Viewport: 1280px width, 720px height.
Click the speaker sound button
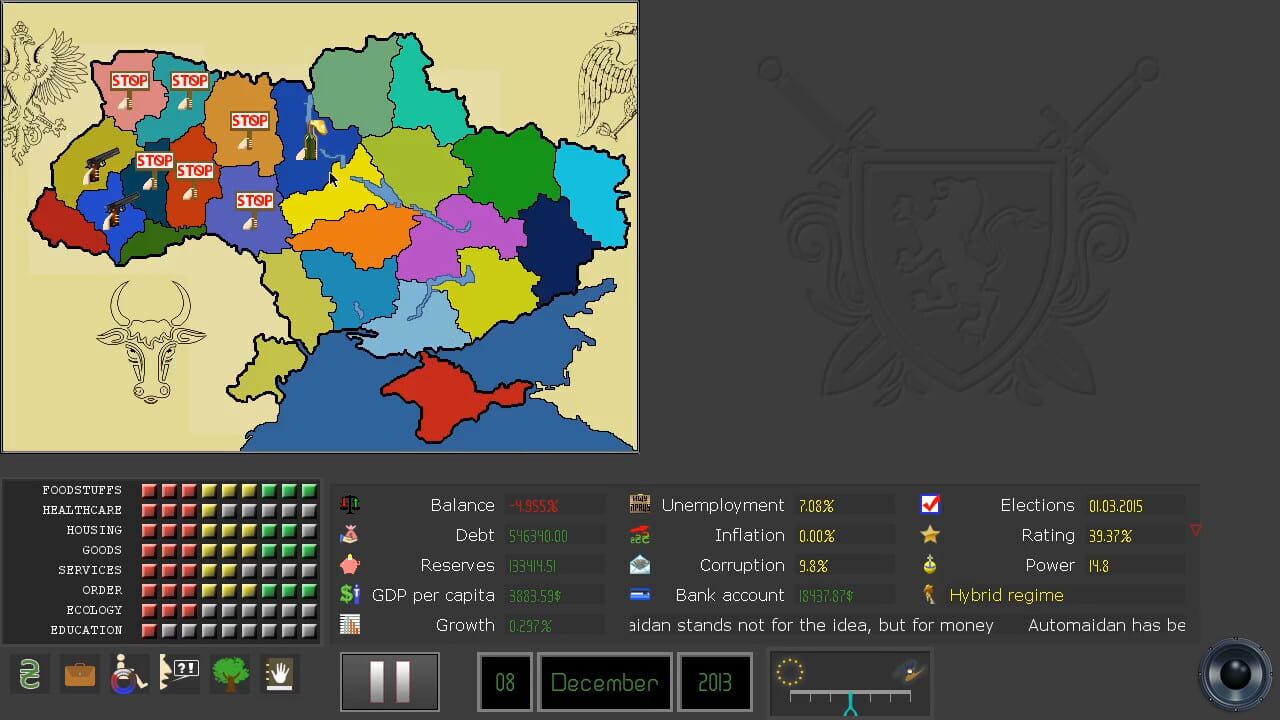[x=1235, y=673]
